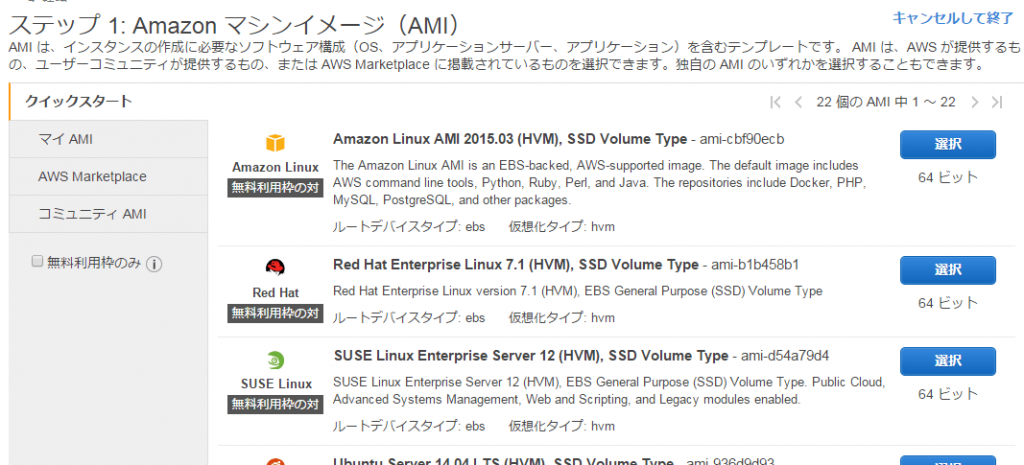Go to next page of AMIs
1024x465 pixels.
click(975, 102)
